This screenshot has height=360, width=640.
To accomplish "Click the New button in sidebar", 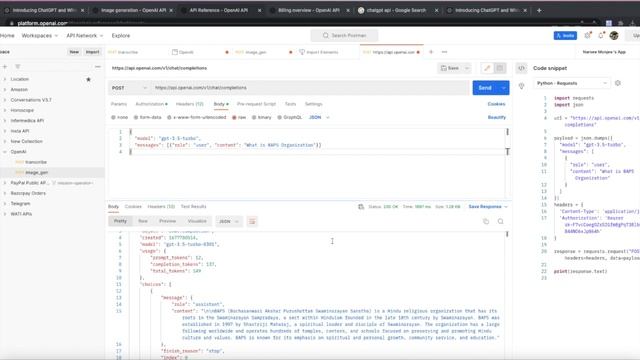I will click(74, 52).
